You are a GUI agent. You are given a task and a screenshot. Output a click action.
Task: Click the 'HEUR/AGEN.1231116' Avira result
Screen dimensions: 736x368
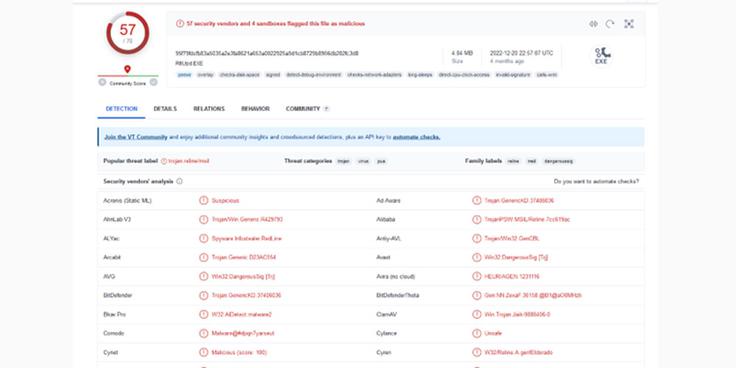[512, 276]
